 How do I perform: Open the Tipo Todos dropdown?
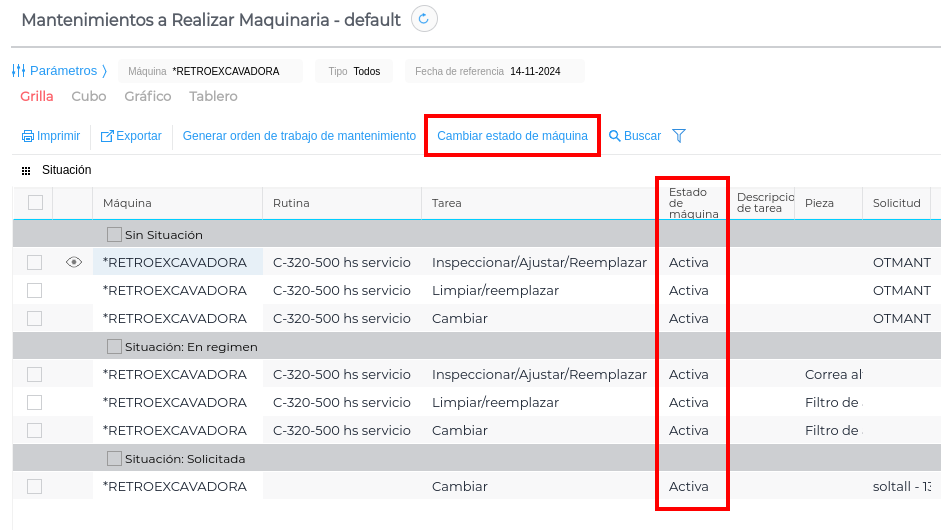point(355,72)
